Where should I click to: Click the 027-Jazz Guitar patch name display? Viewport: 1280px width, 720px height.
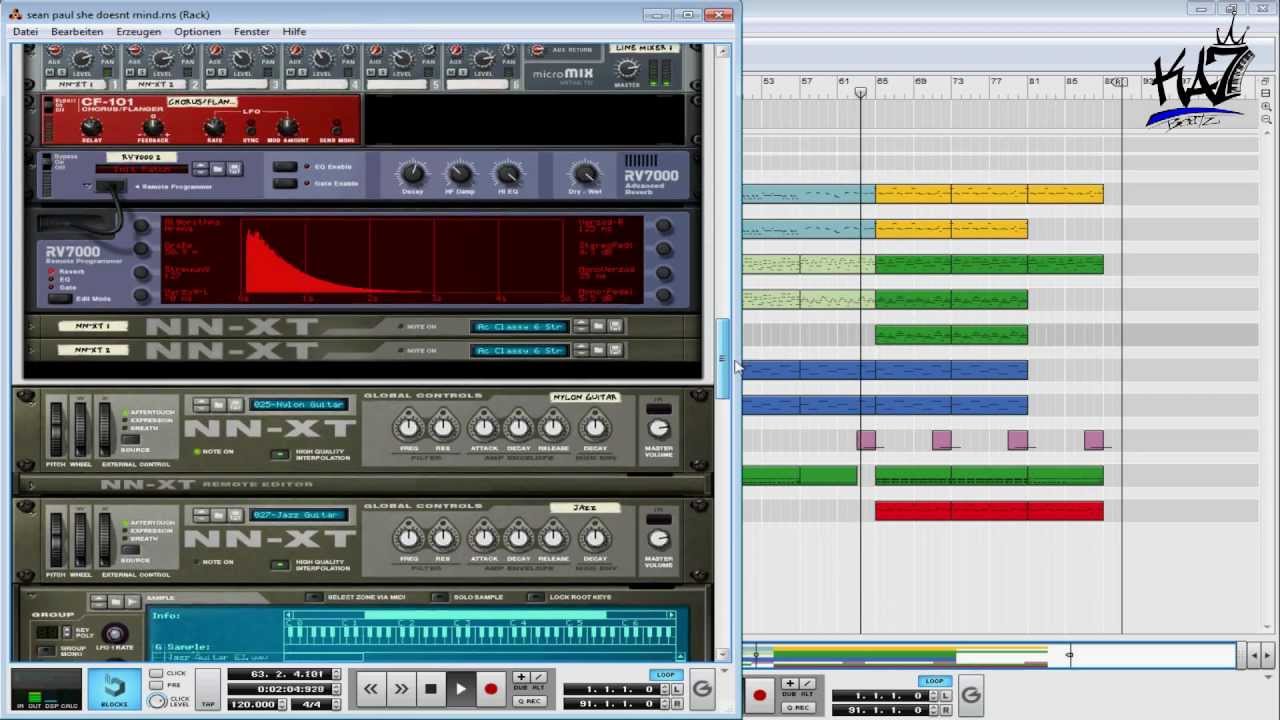click(299, 514)
